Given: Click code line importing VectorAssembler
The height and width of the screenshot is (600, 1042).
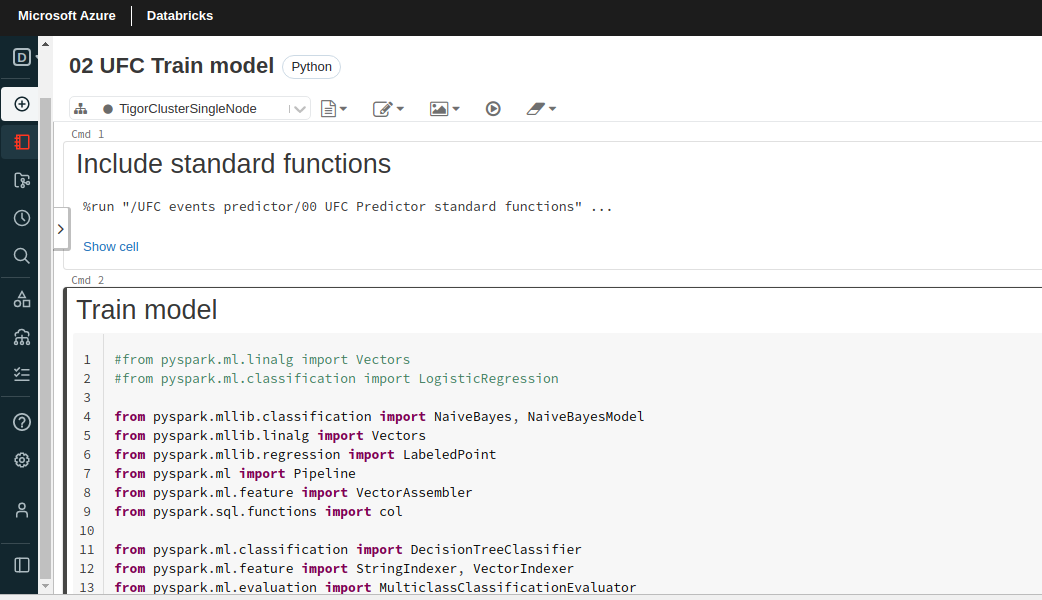Looking at the screenshot, I should click(293, 492).
